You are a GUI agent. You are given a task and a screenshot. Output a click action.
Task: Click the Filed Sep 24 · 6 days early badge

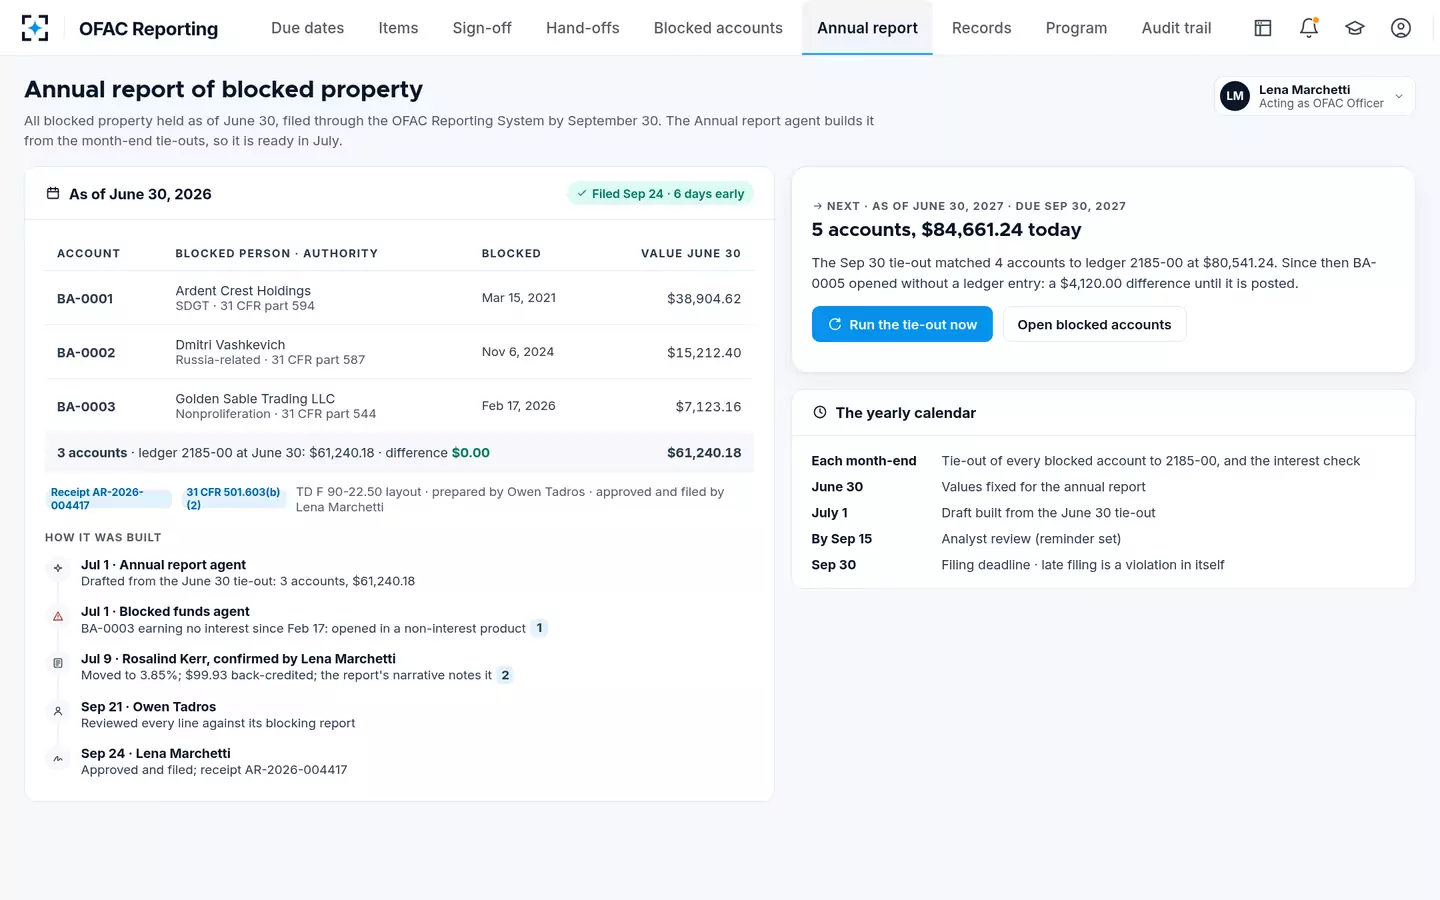[660, 193]
